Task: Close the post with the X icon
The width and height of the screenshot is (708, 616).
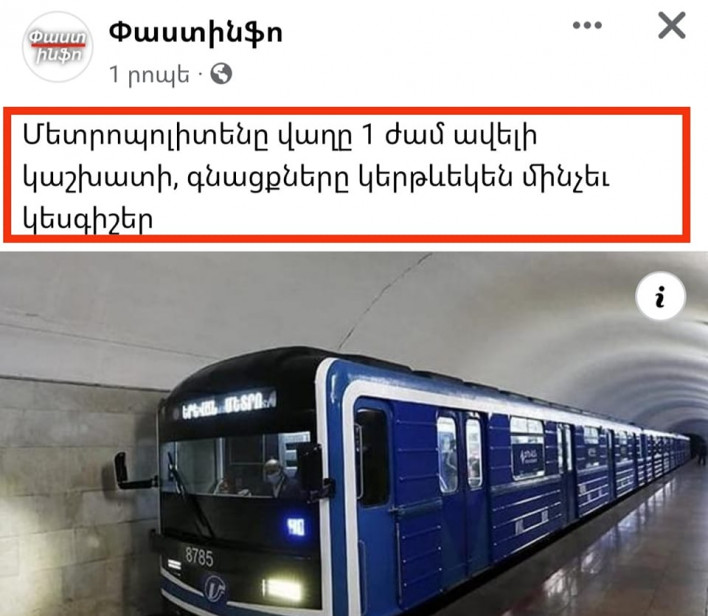Action: (672, 25)
